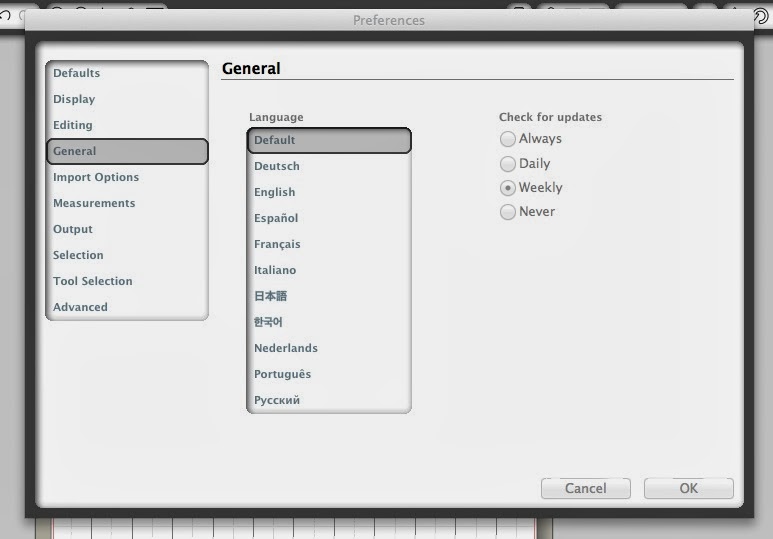Choose Français as the language
Image resolution: width=773 pixels, height=539 pixels.
tap(329, 244)
